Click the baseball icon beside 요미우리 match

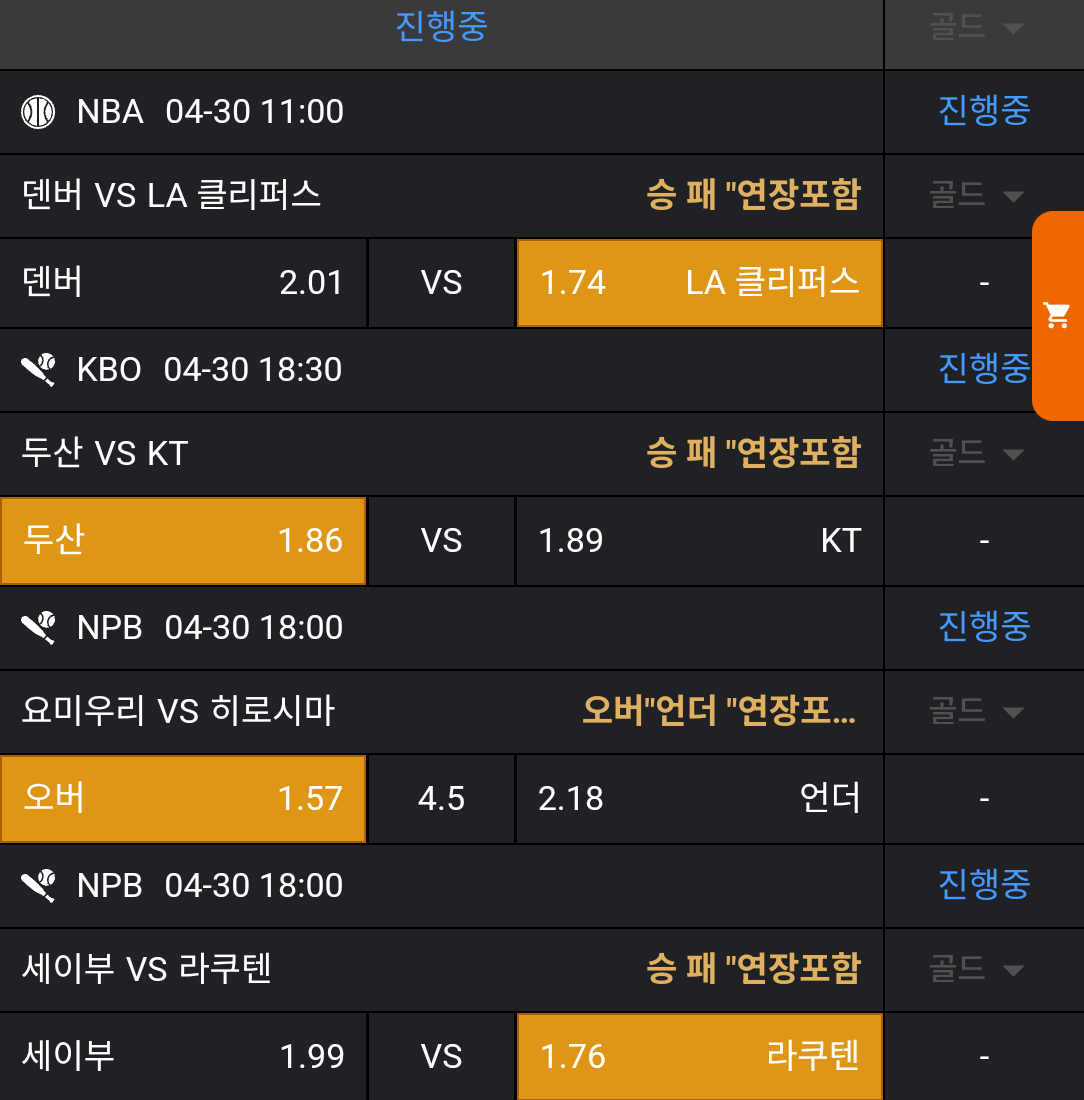(38, 628)
